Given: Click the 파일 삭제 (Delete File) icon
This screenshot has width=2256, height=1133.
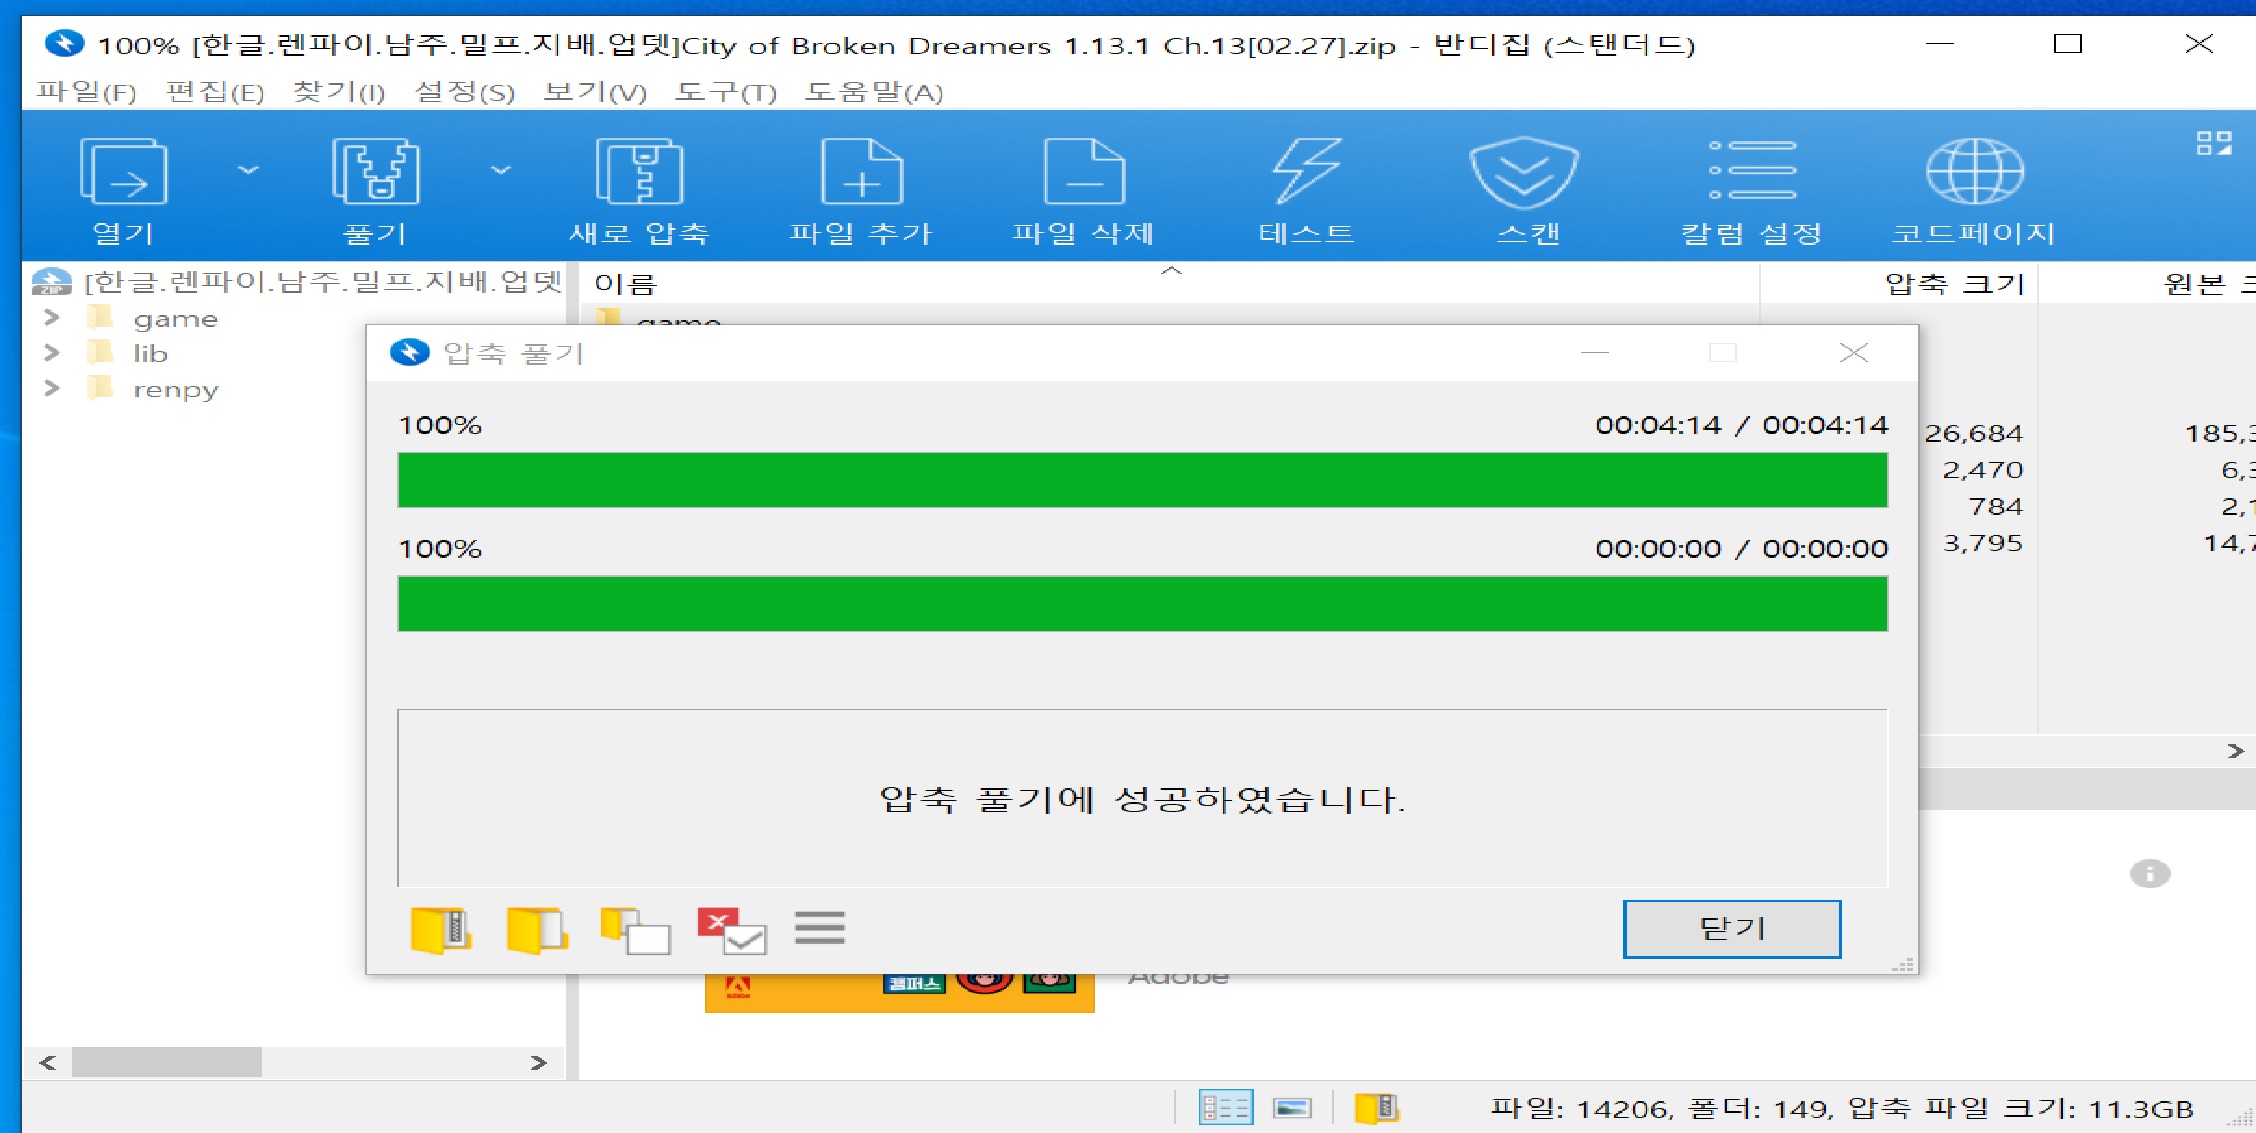Looking at the screenshot, I should (1084, 172).
